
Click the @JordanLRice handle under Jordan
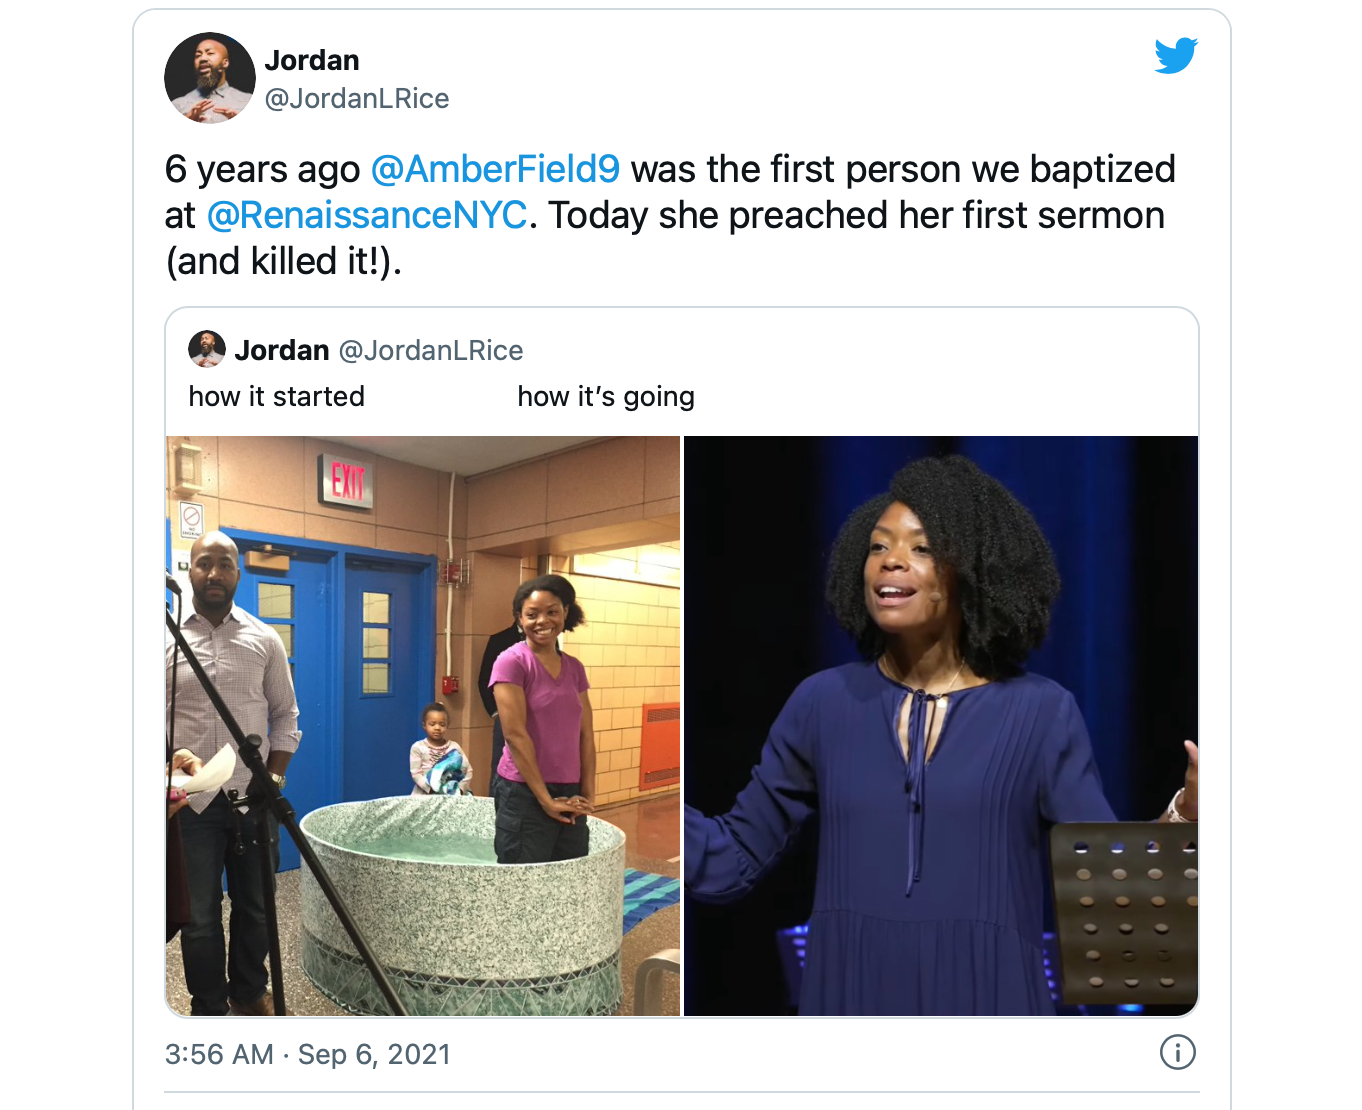click(357, 99)
